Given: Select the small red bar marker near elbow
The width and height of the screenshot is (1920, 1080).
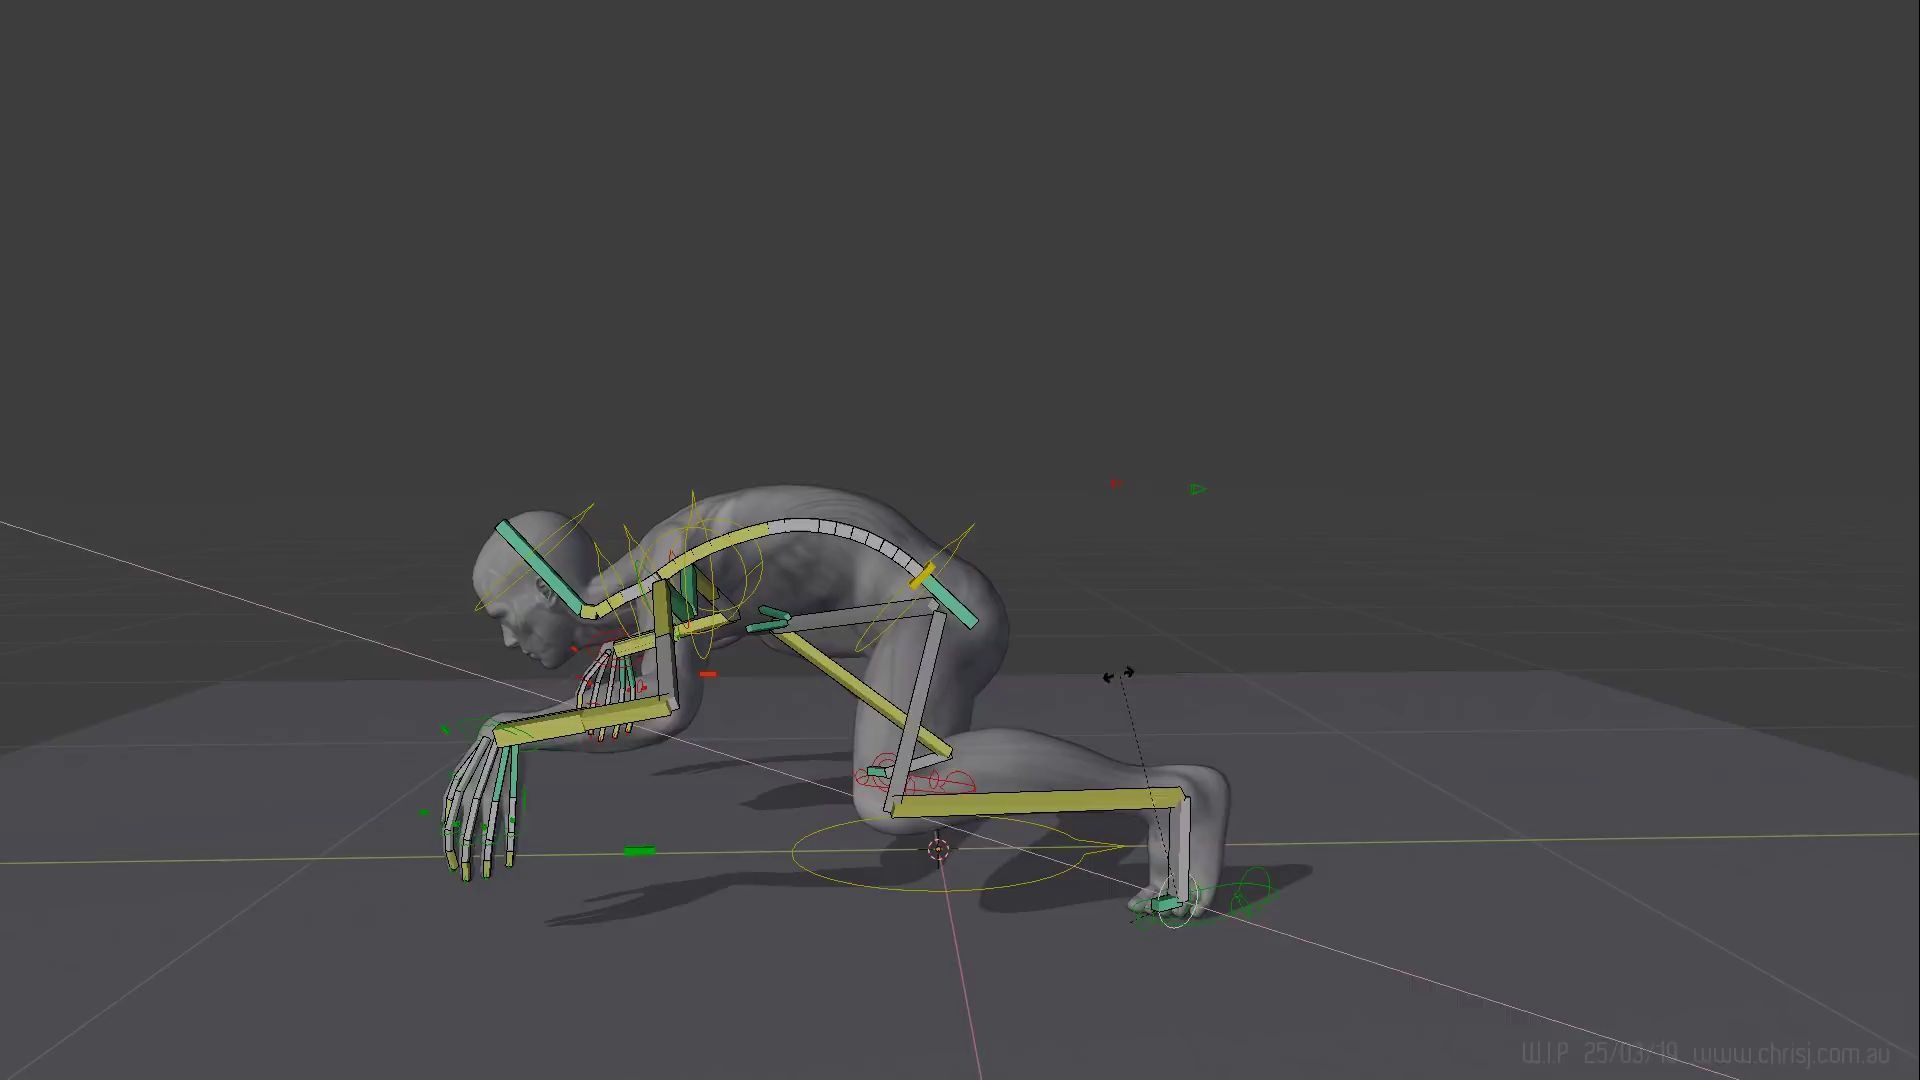Looking at the screenshot, I should pyautogui.click(x=708, y=674).
